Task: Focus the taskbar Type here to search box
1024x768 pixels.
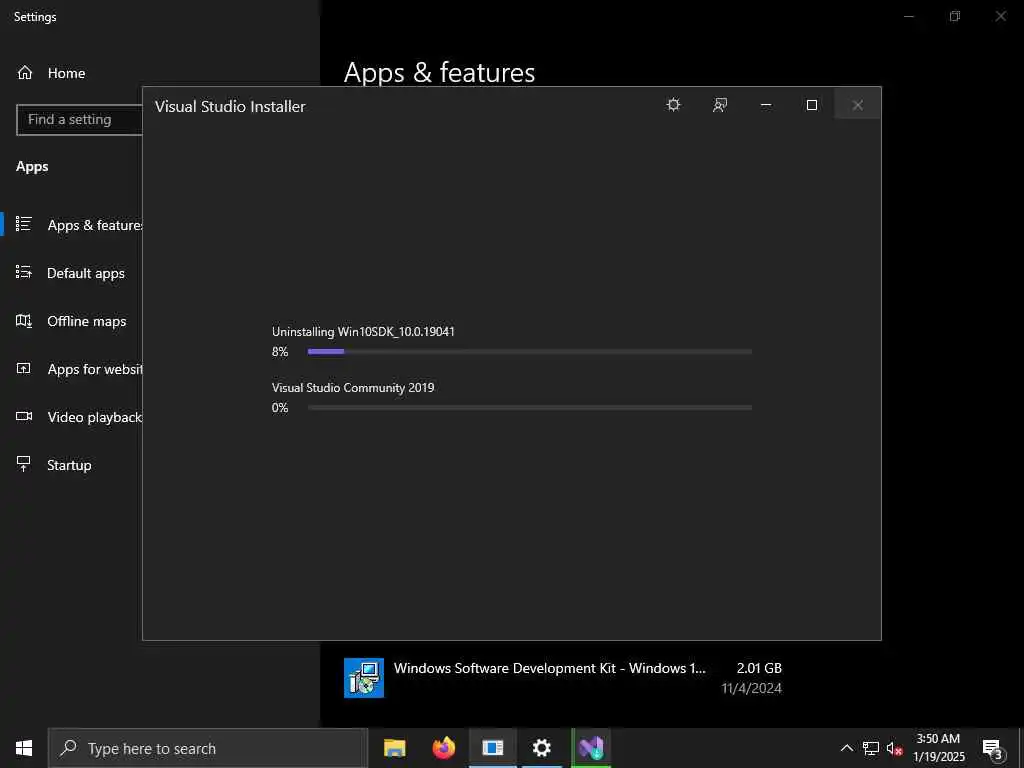Action: 208,748
